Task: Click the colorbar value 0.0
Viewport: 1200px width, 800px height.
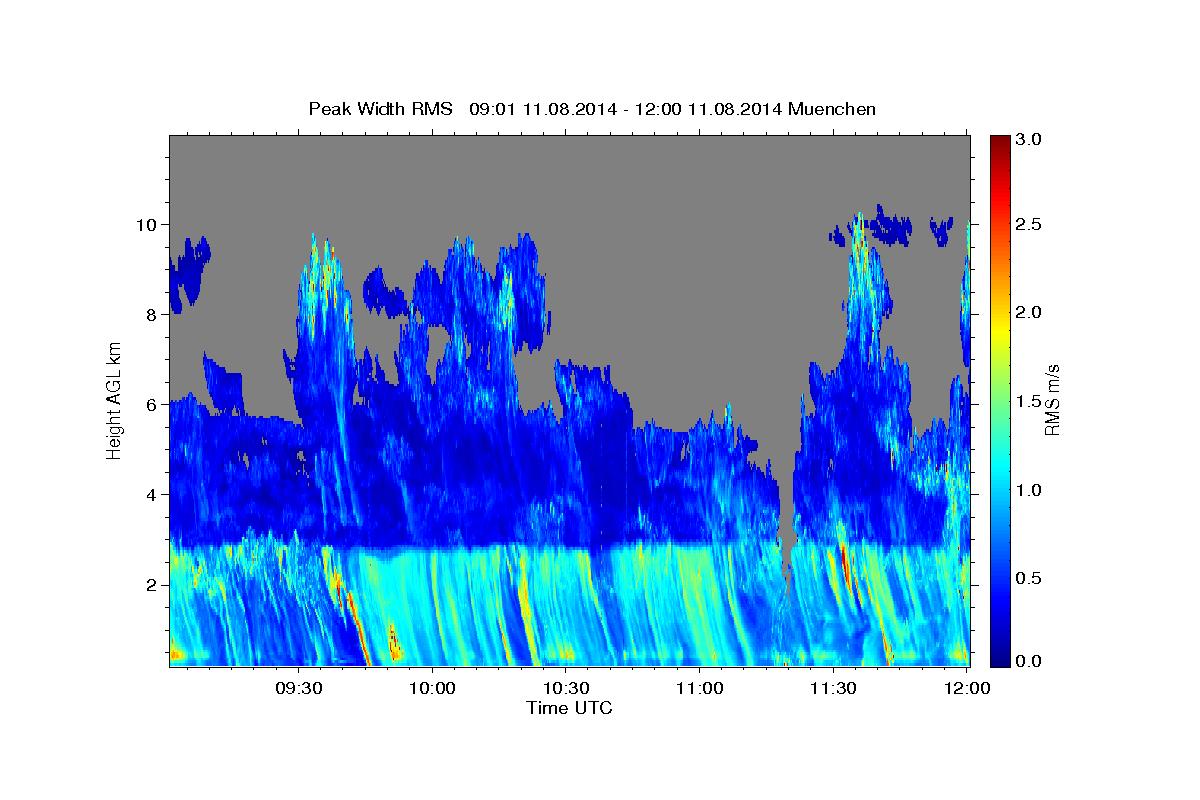Action: point(1029,660)
